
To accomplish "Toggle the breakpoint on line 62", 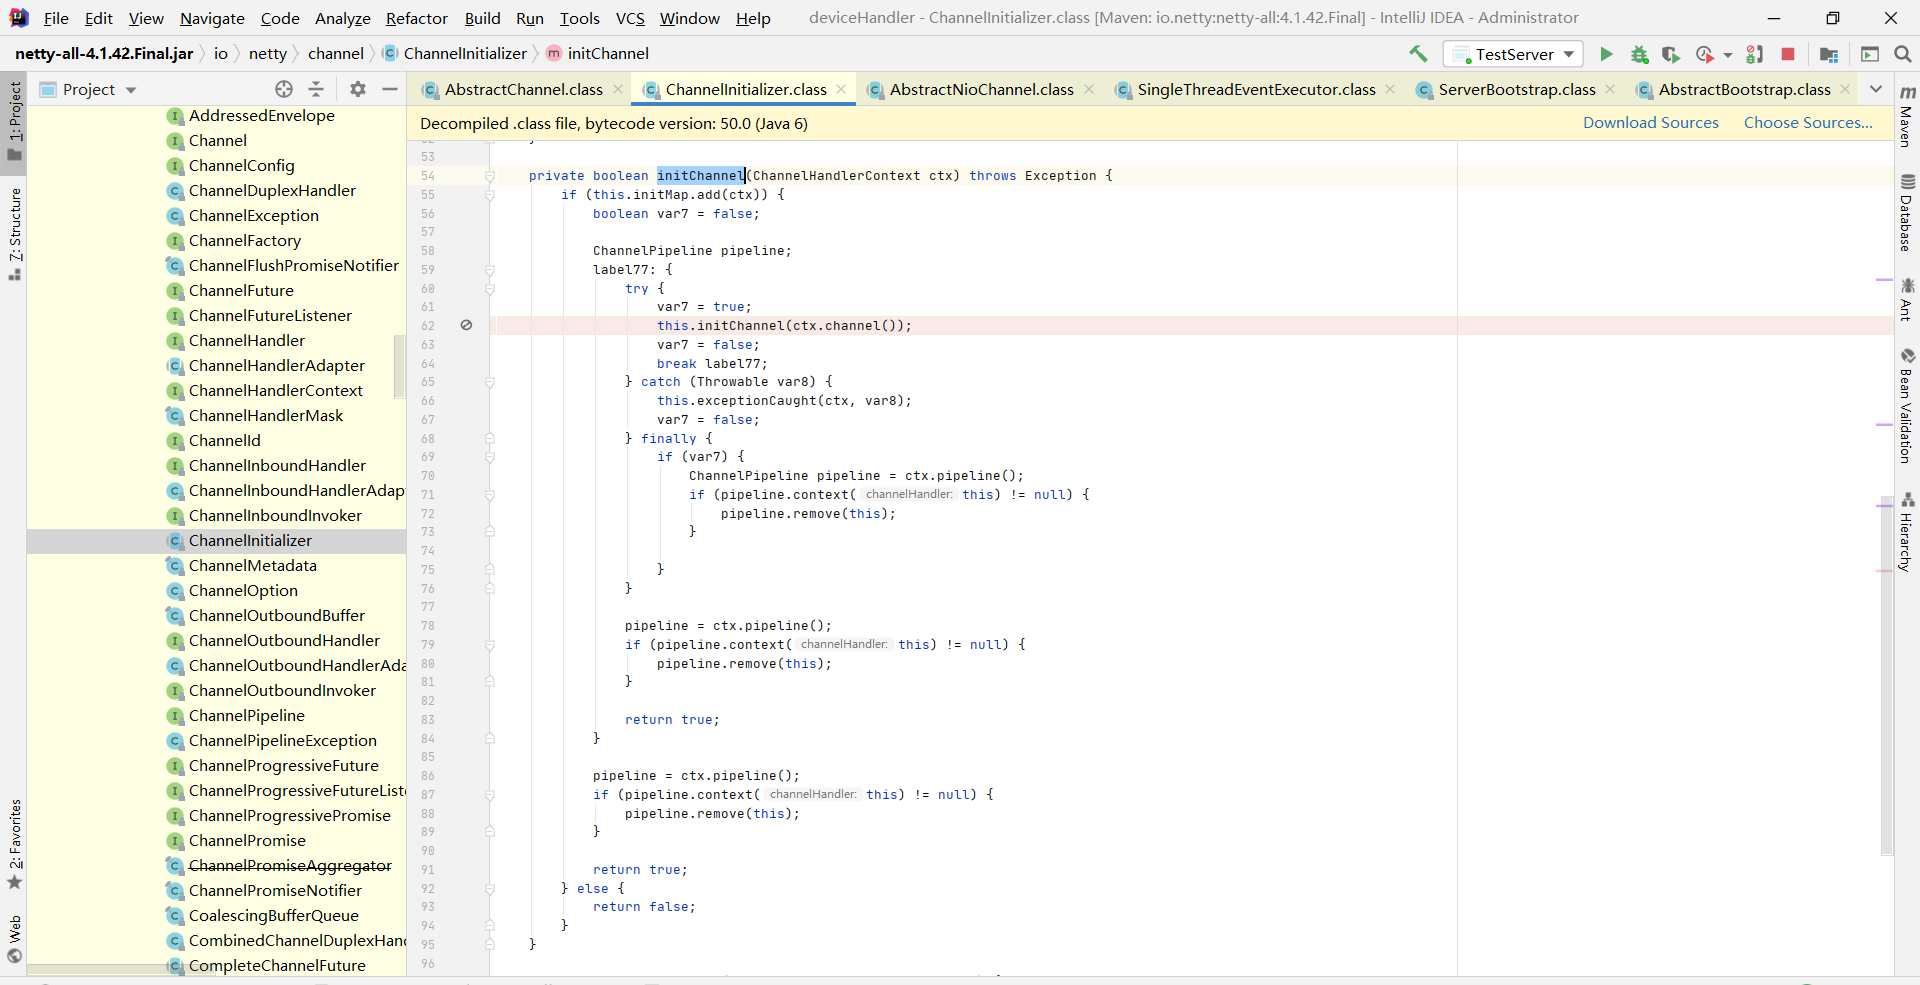I will tap(466, 325).
